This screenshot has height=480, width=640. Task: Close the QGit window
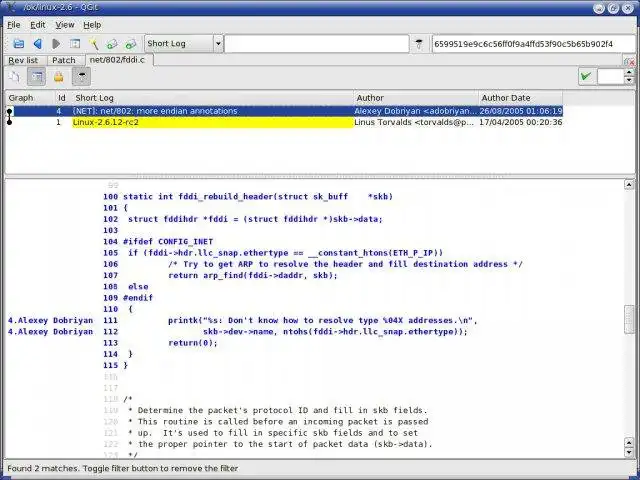628,8
